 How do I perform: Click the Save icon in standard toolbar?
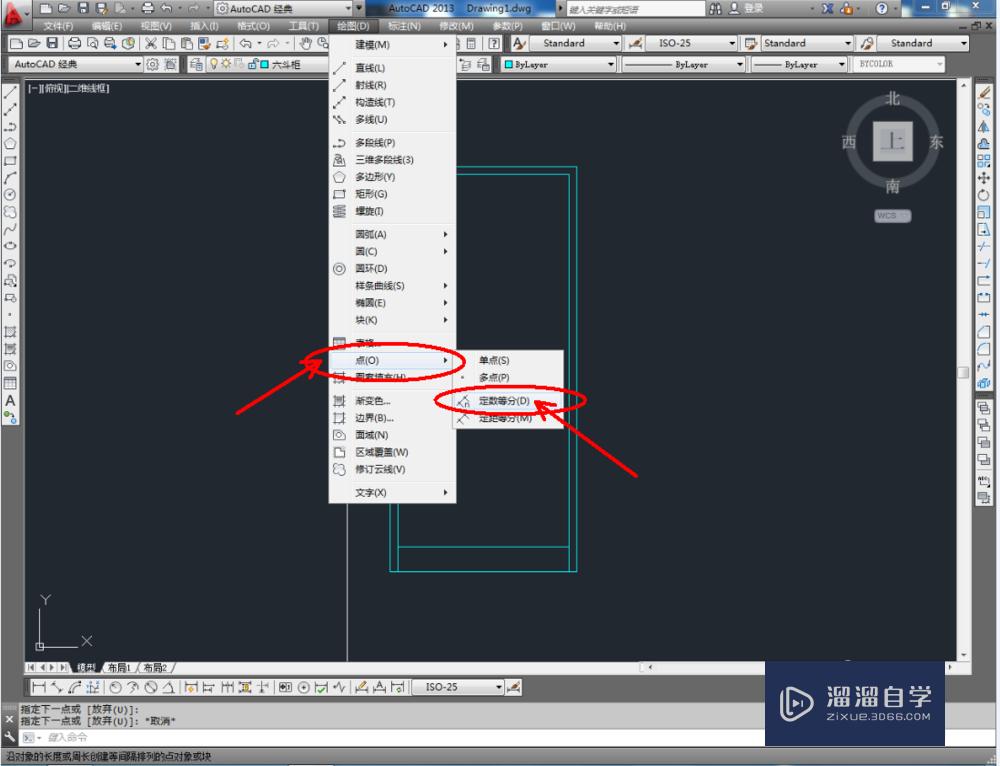(x=52, y=43)
